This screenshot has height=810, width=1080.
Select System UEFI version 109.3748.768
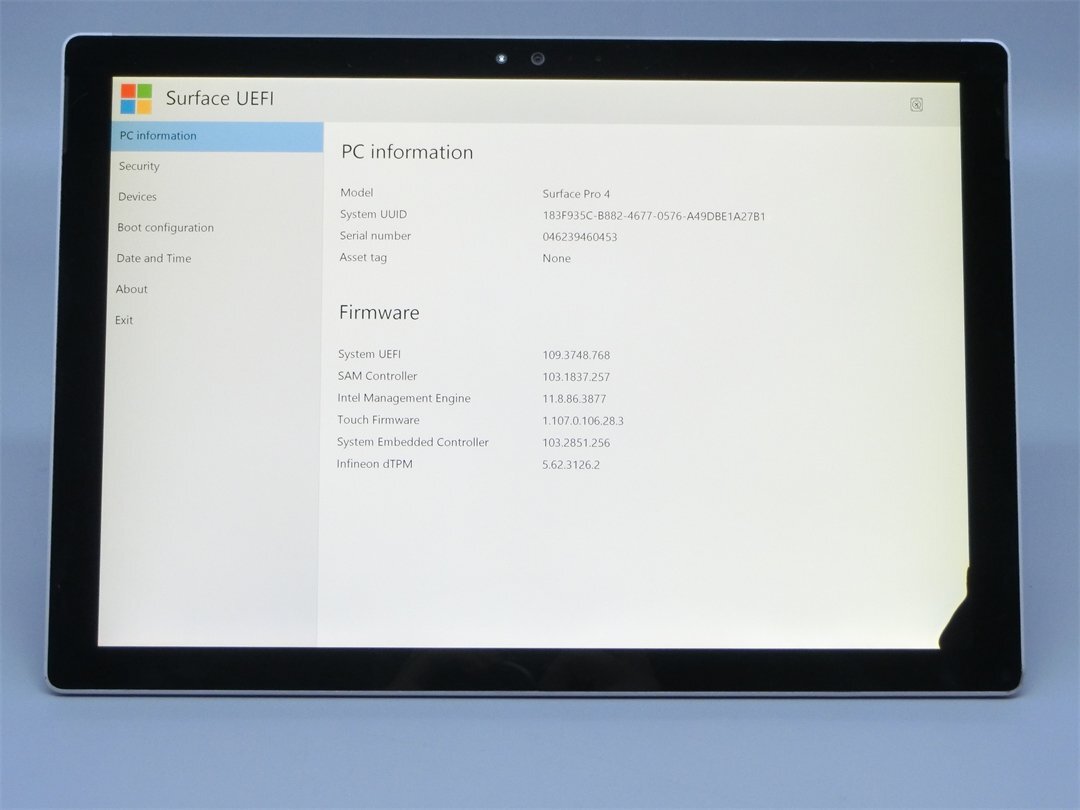pyautogui.click(x=576, y=355)
